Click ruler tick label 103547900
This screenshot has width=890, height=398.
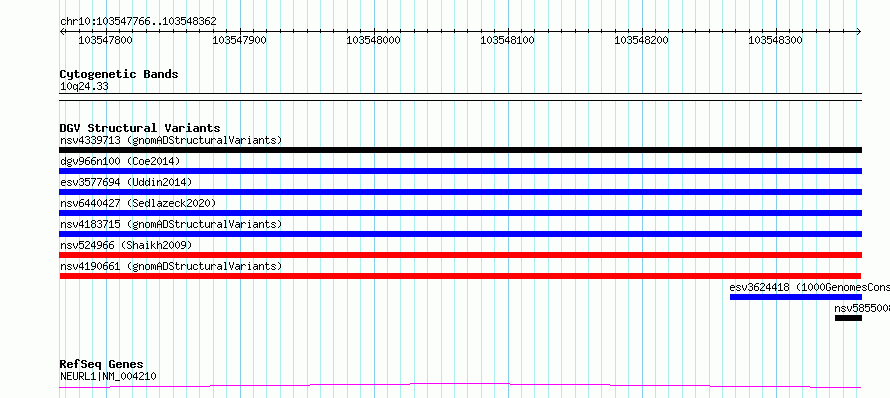(x=239, y=40)
